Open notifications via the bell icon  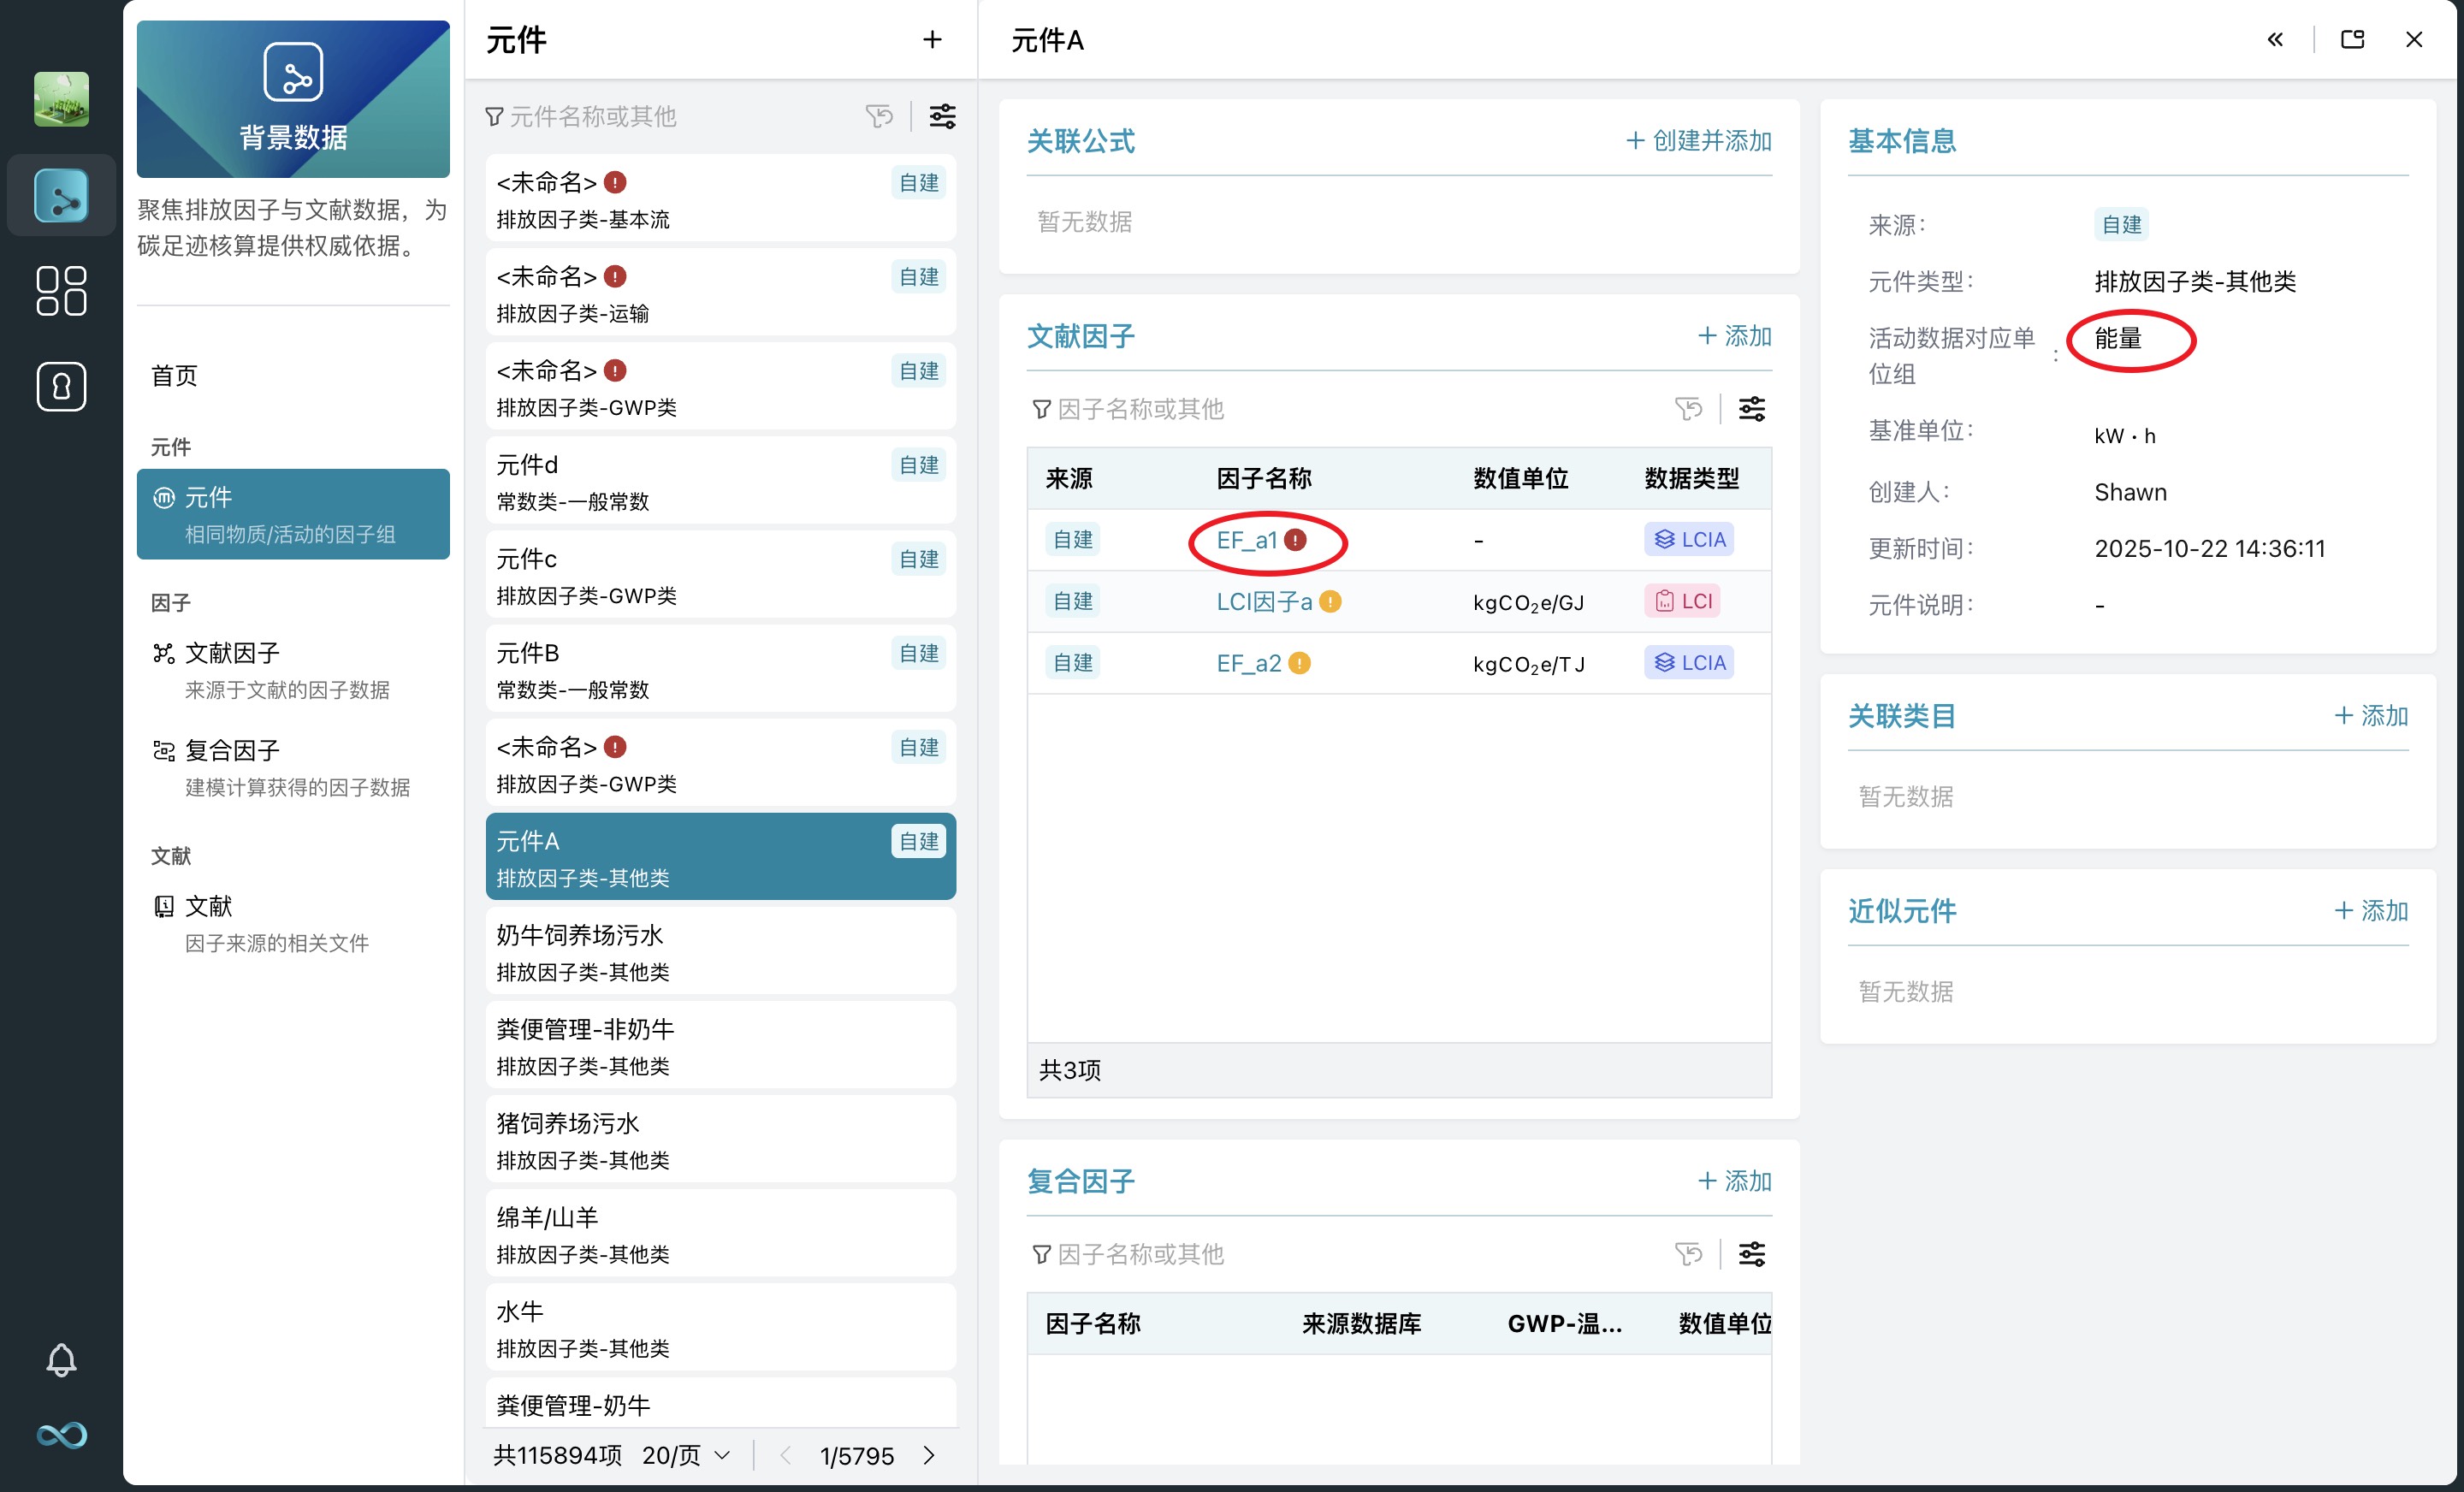[x=61, y=1359]
